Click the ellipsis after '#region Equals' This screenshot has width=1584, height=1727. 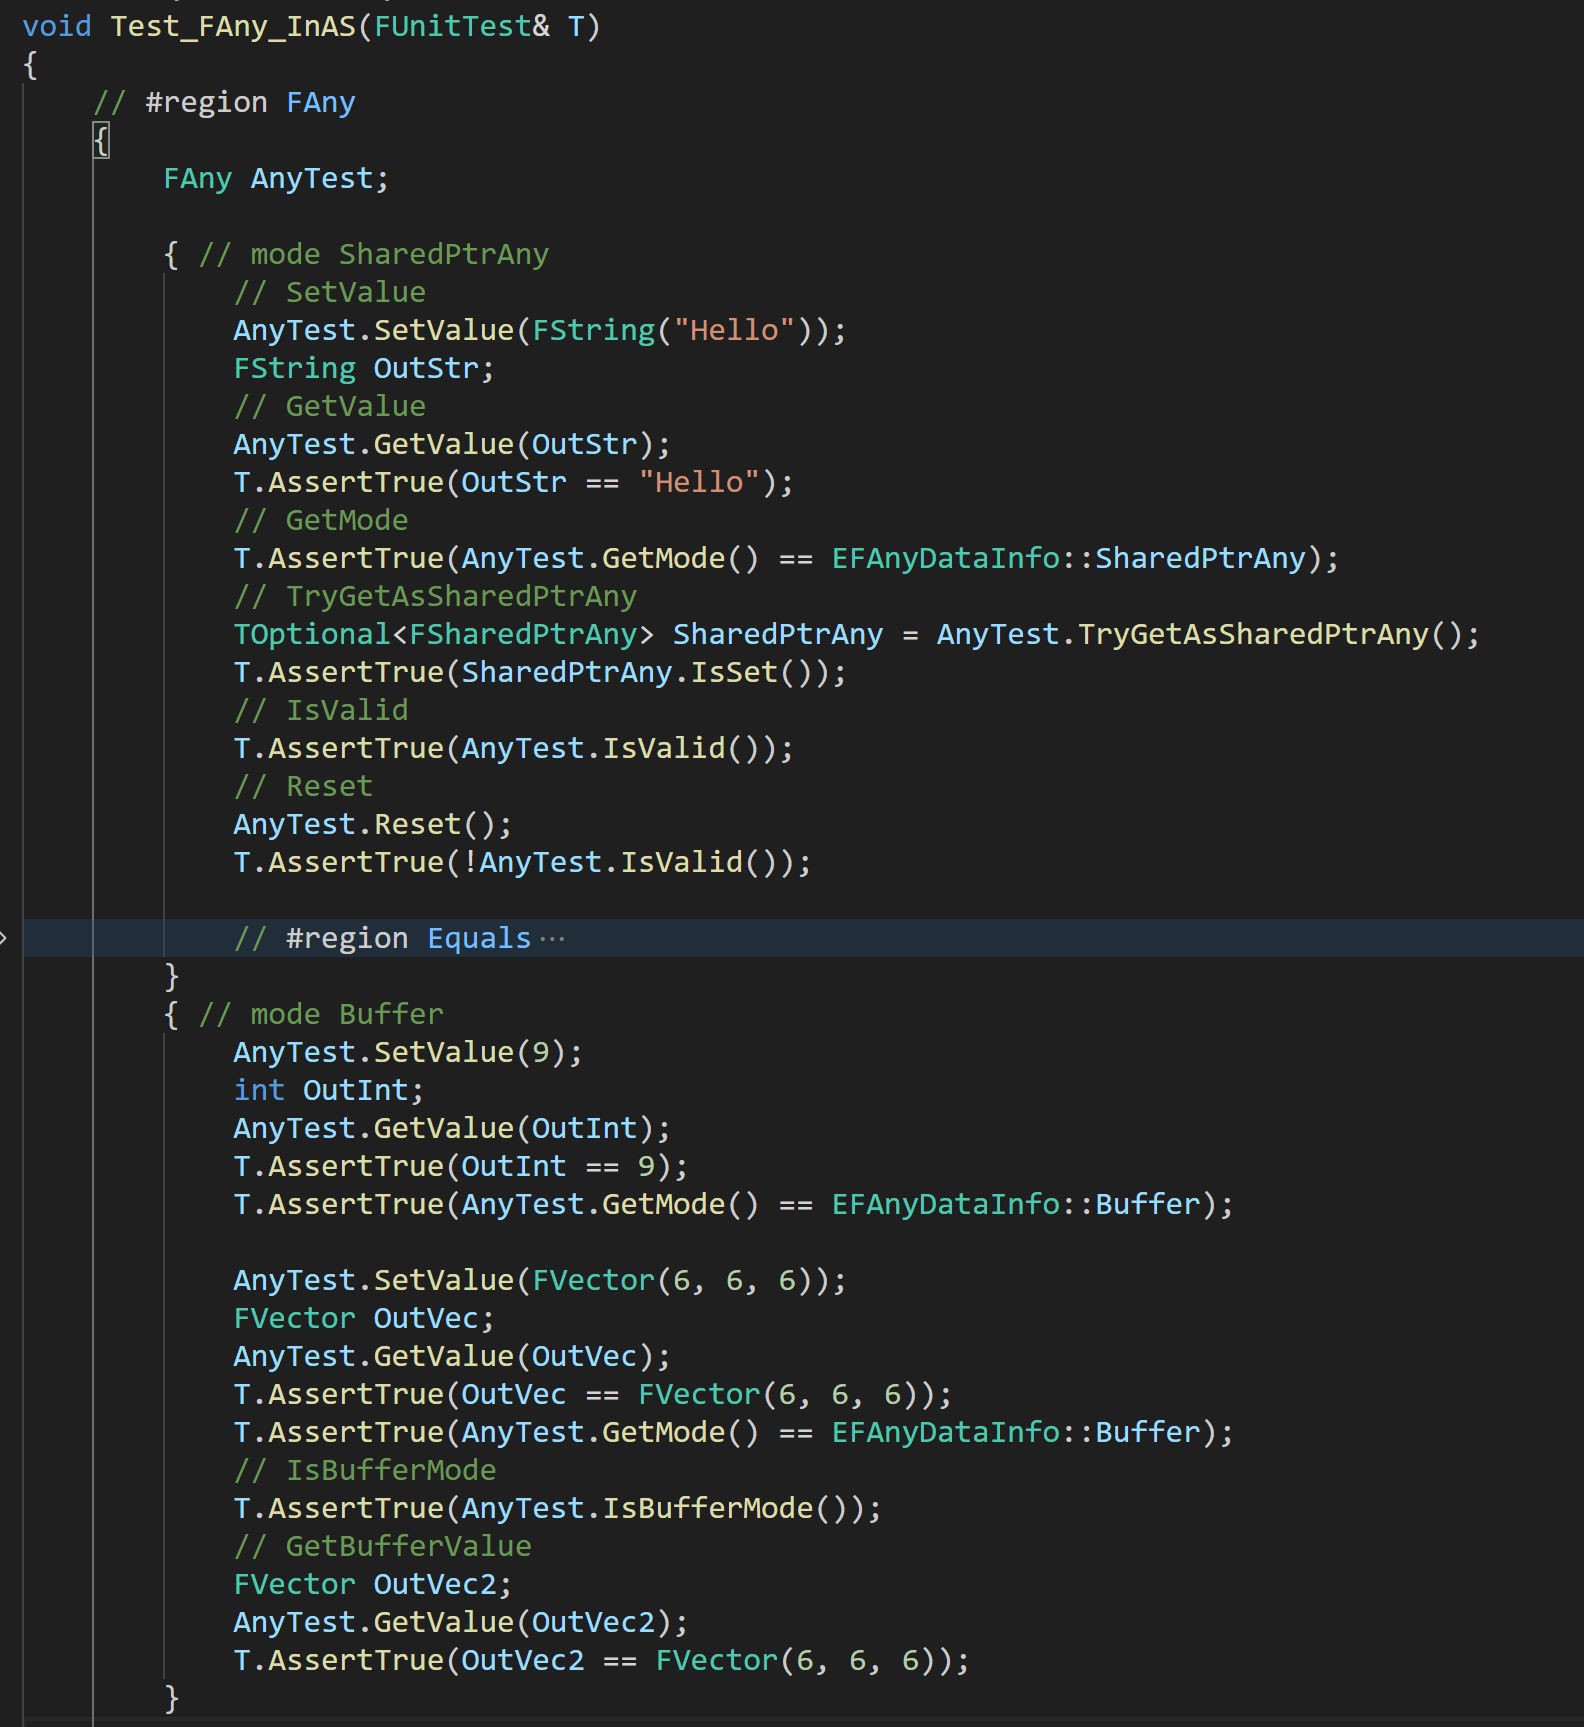[x=552, y=939]
